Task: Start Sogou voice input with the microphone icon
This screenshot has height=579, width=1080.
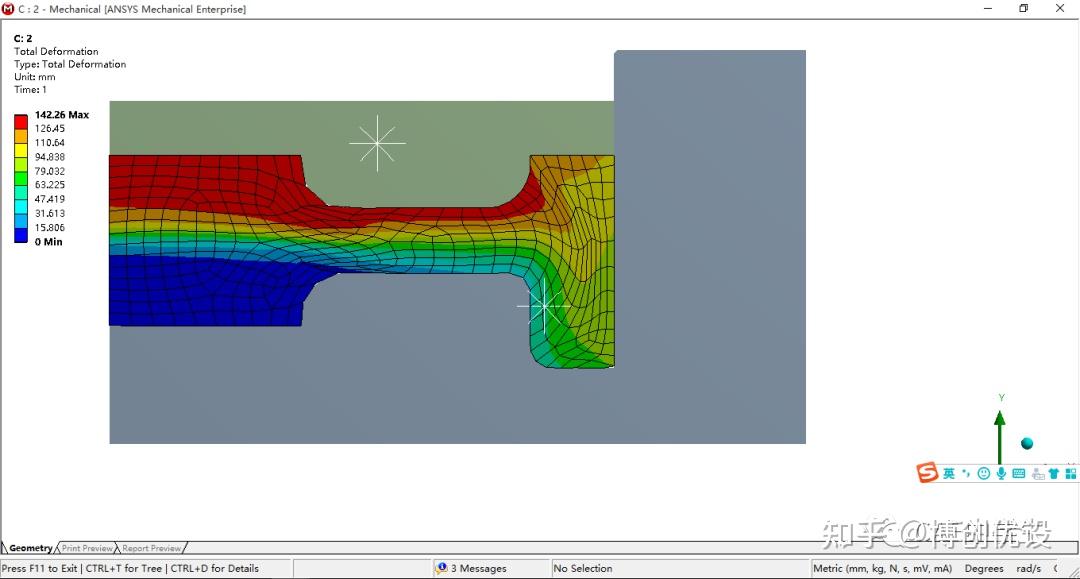Action: click(x=1001, y=473)
